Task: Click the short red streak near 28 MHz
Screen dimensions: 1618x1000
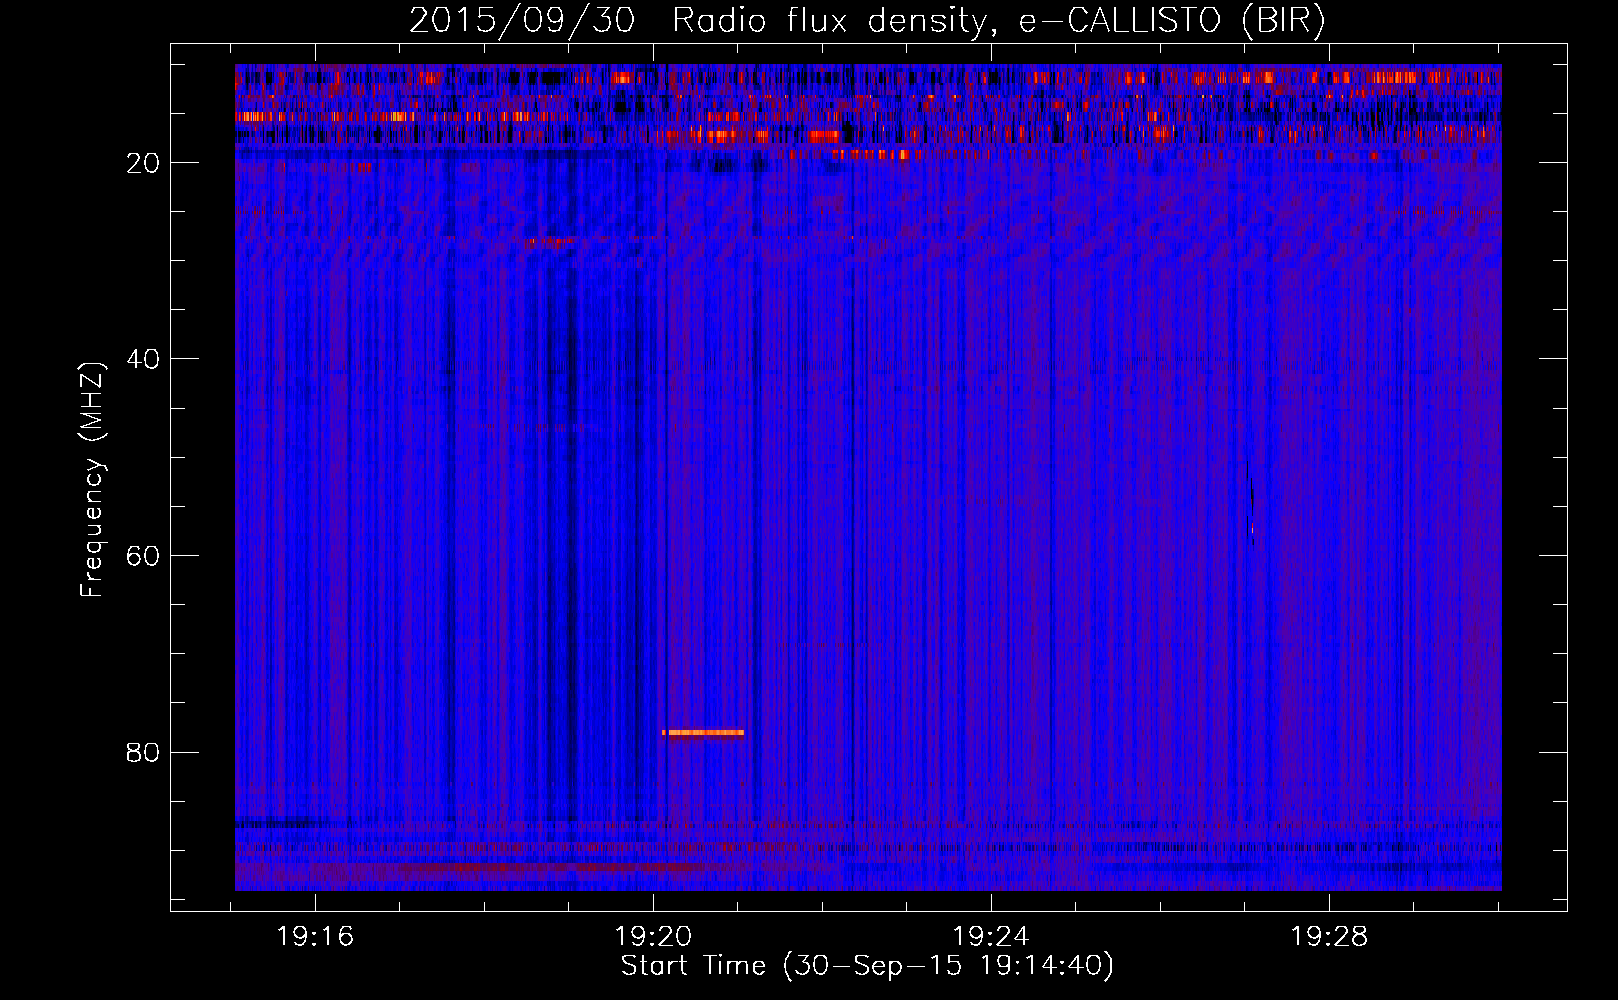Action: point(547,241)
